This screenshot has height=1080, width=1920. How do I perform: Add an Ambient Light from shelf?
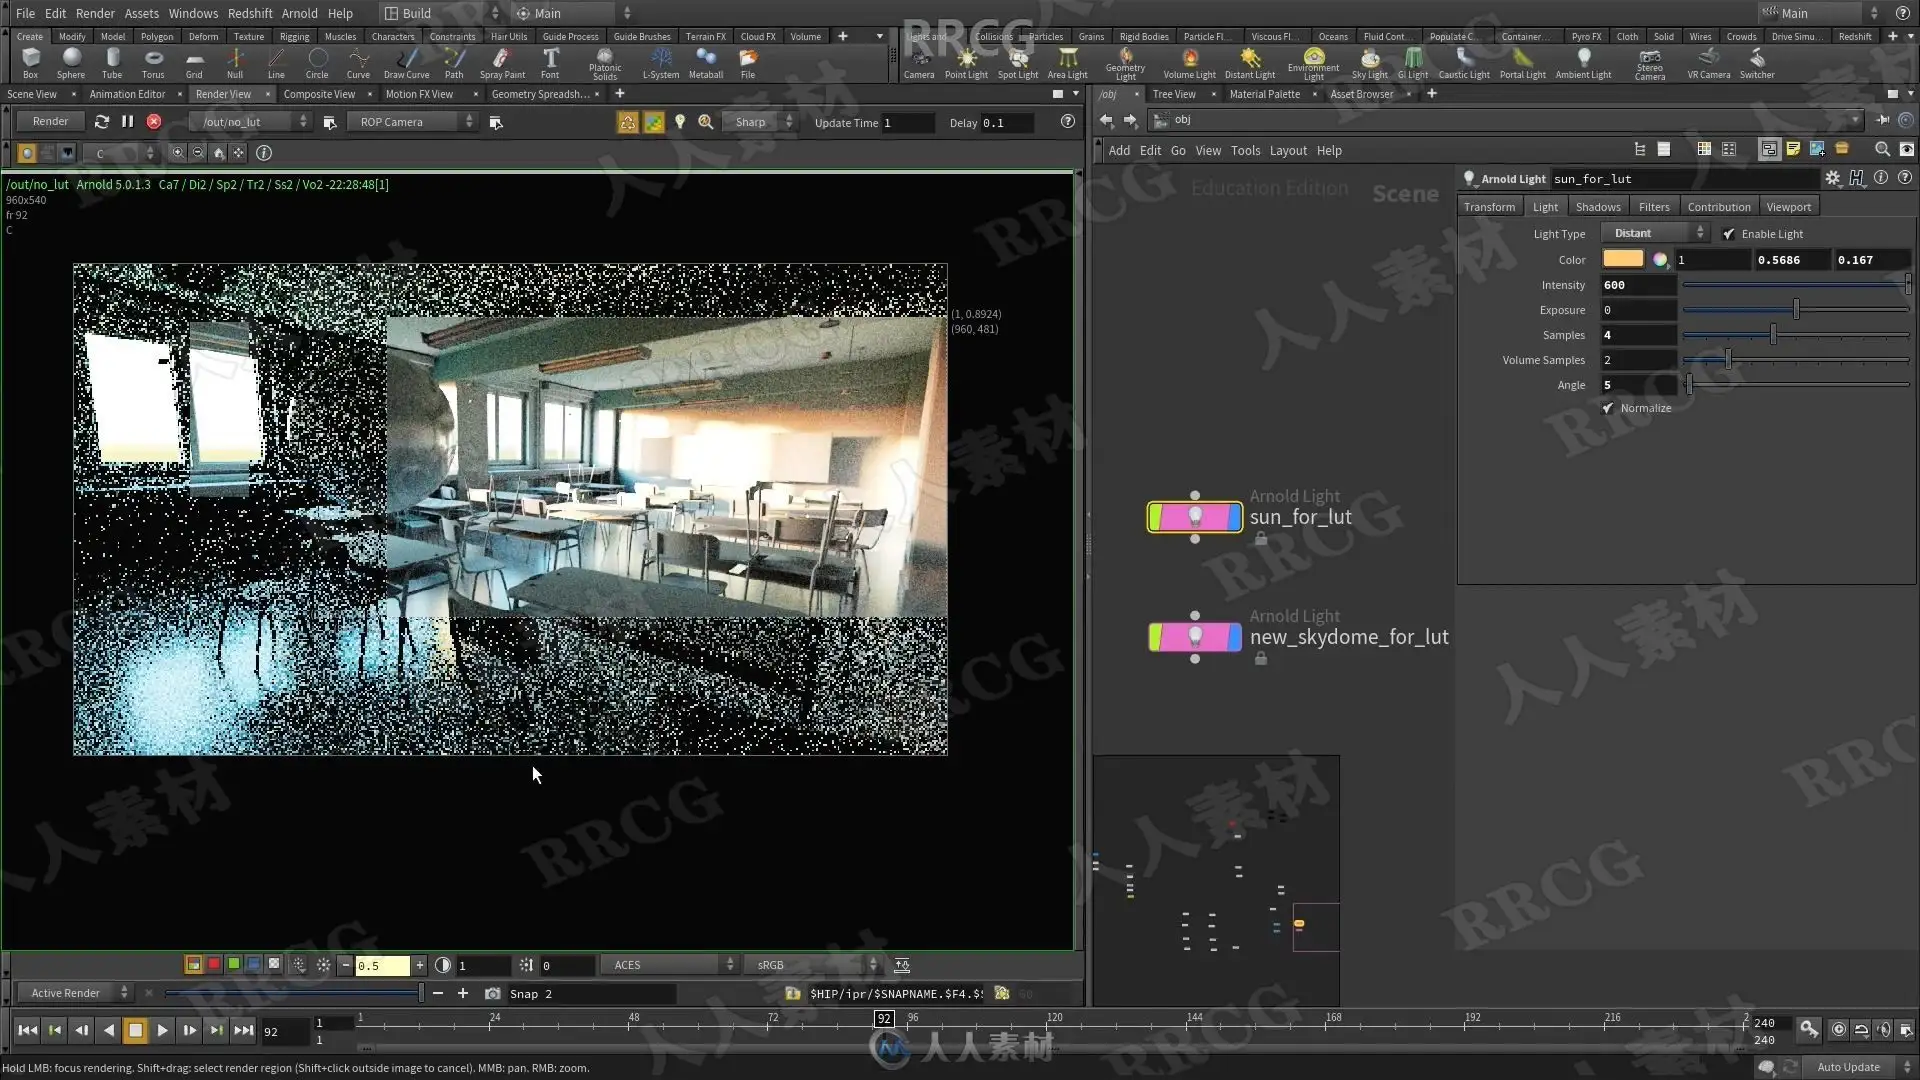click(x=1583, y=63)
